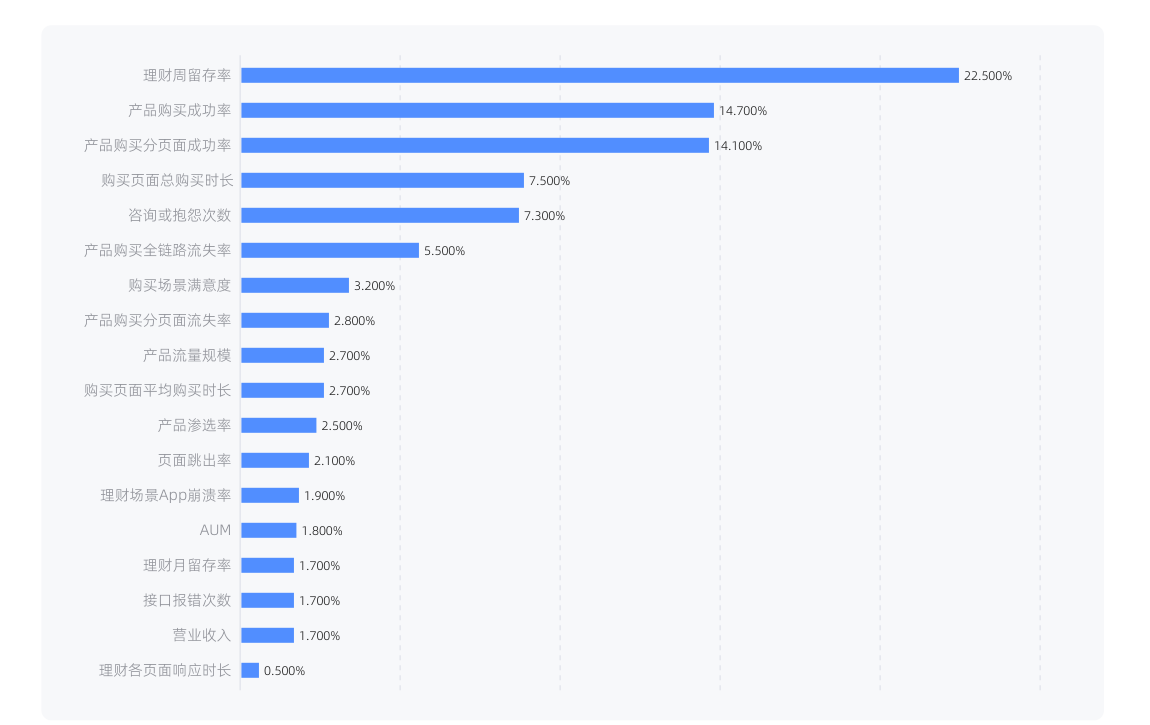Click the 理财场景App崩溃率 label
This screenshot has width=1150, height=725.
click(166, 496)
